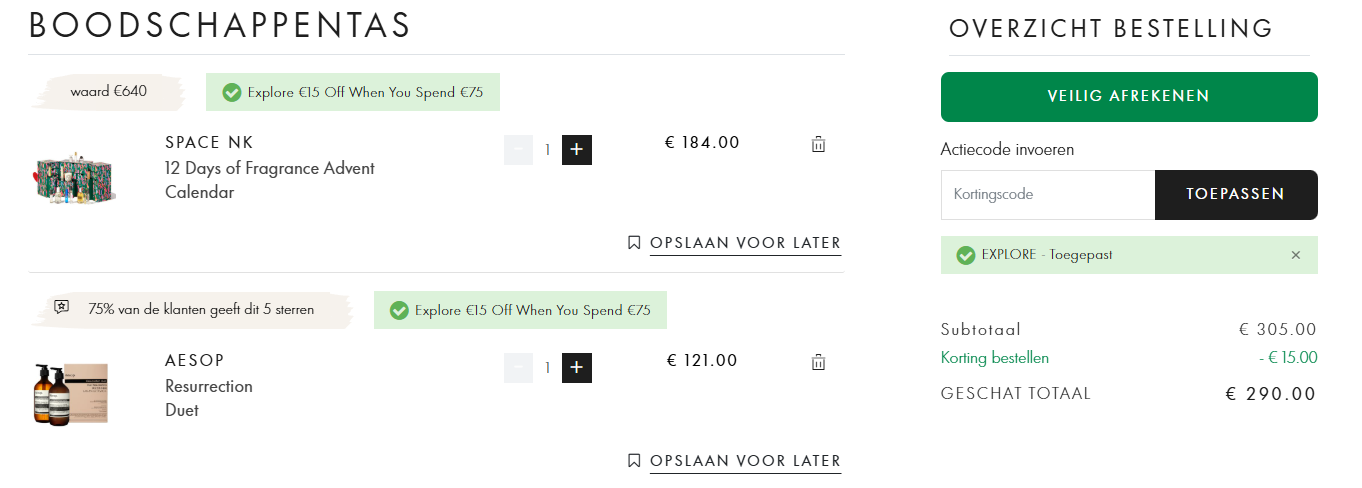Increase quantity of Space NK Advent Calendar
The image size is (1362, 488).
pos(577,150)
